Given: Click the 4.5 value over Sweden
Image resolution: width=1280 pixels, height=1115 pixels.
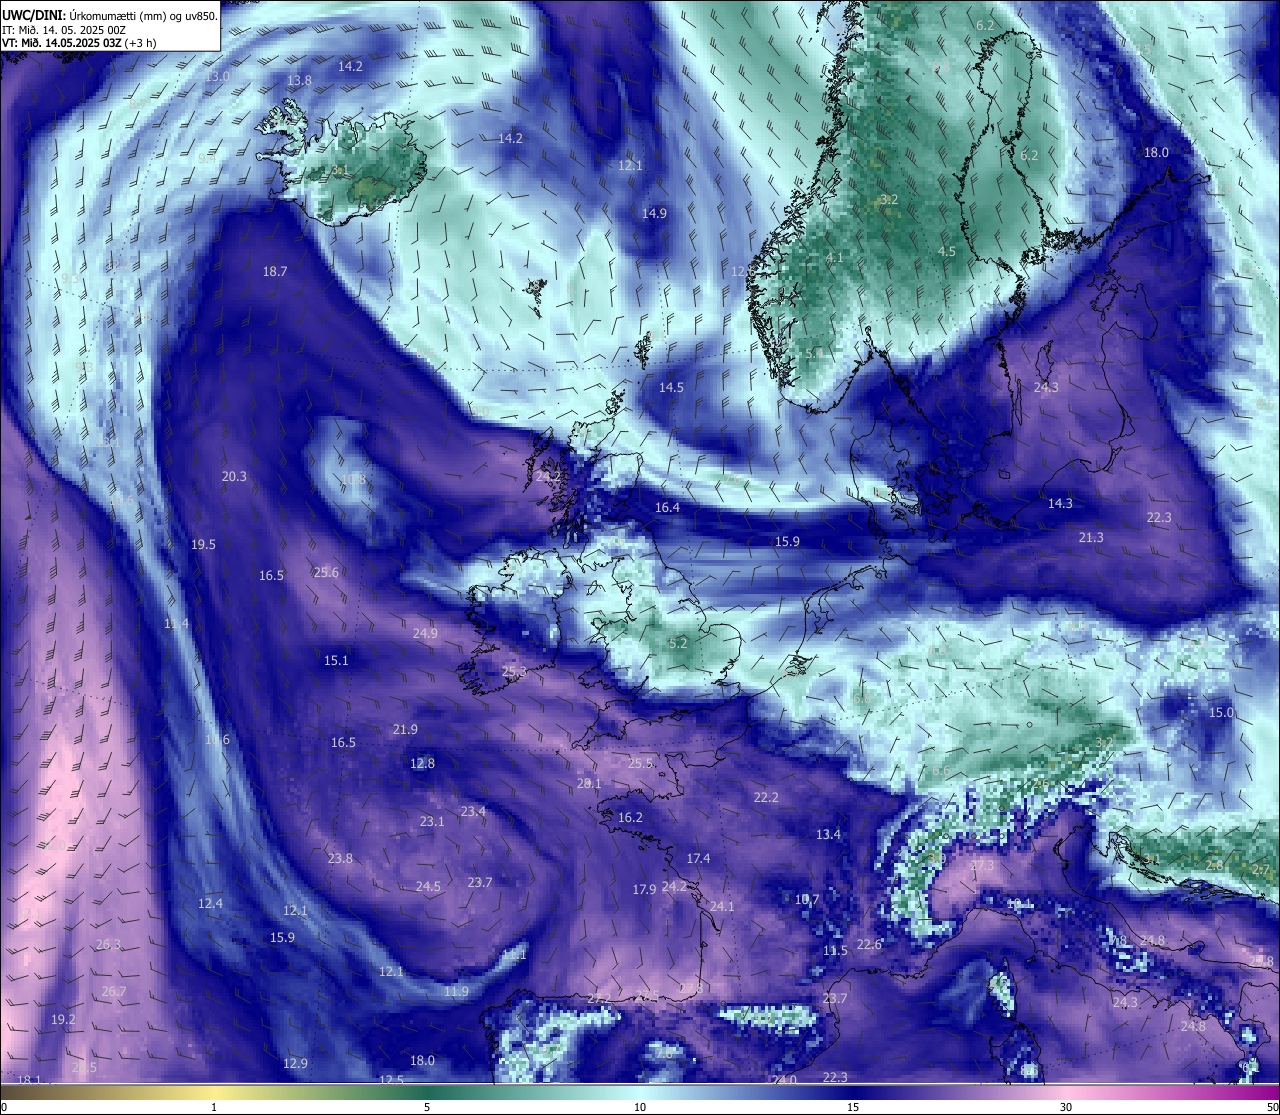Looking at the screenshot, I should click(946, 251).
